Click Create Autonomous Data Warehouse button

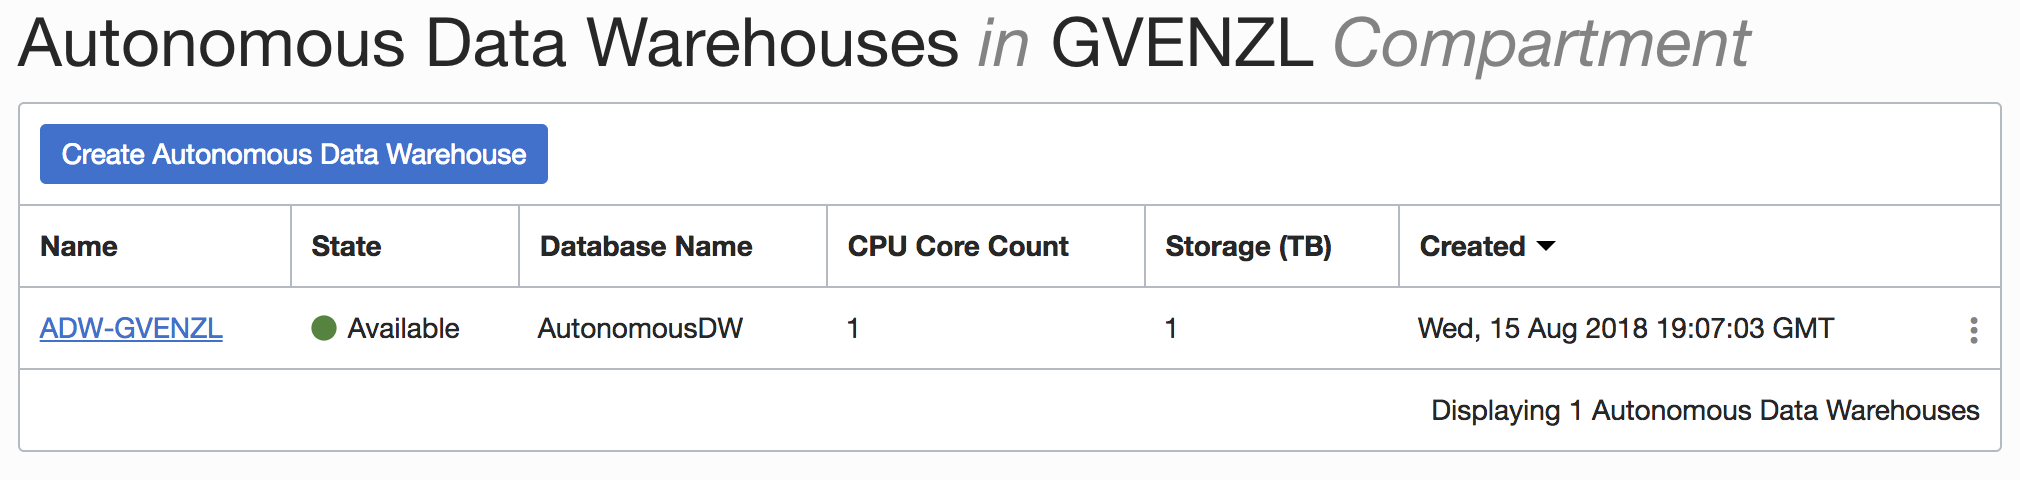(x=294, y=154)
